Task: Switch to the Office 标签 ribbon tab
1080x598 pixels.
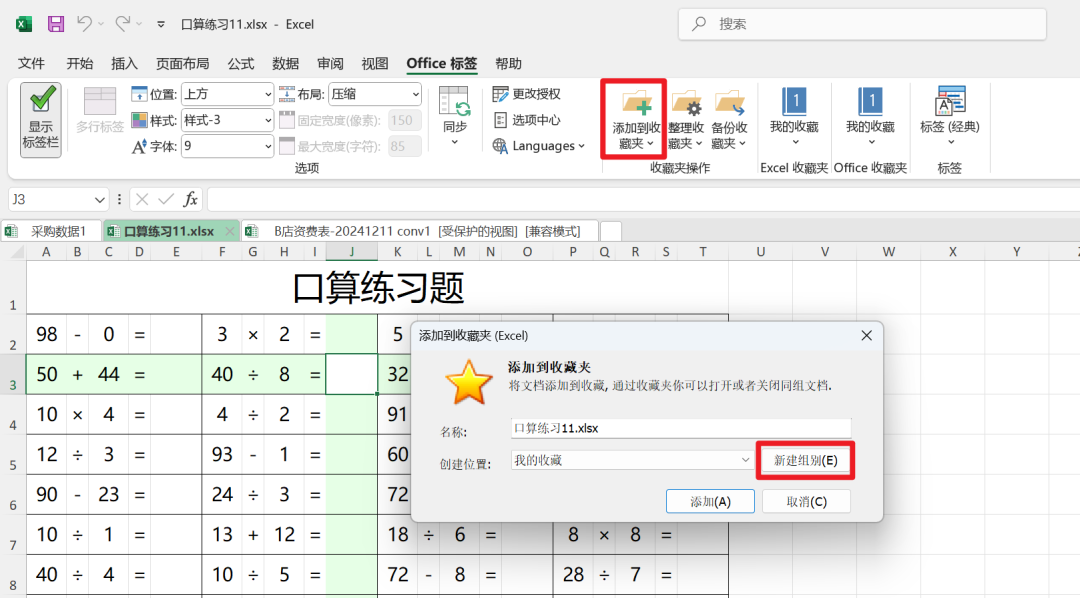Action: click(441, 63)
